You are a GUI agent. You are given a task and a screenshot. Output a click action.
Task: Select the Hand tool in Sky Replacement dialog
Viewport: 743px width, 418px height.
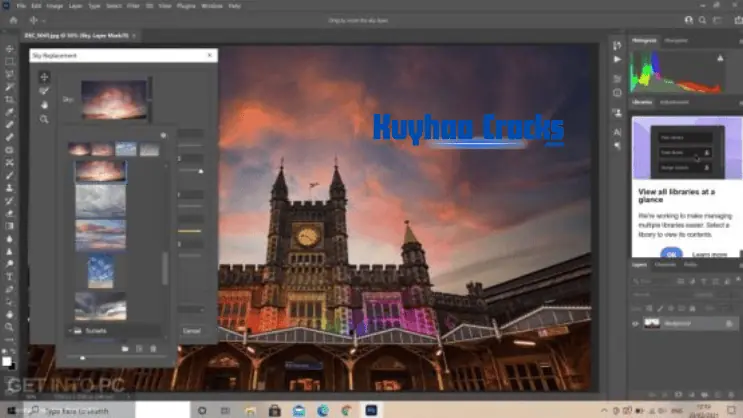44,104
